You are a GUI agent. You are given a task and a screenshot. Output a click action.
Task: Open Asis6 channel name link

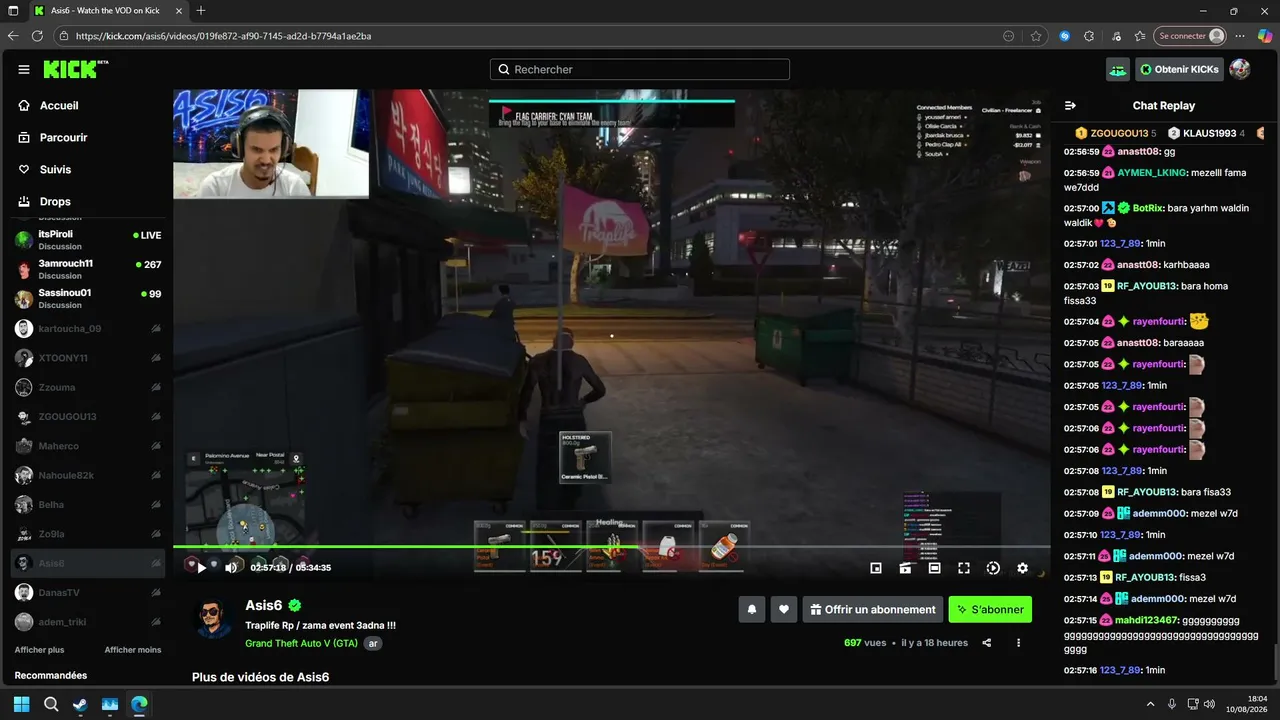pyautogui.click(x=264, y=605)
